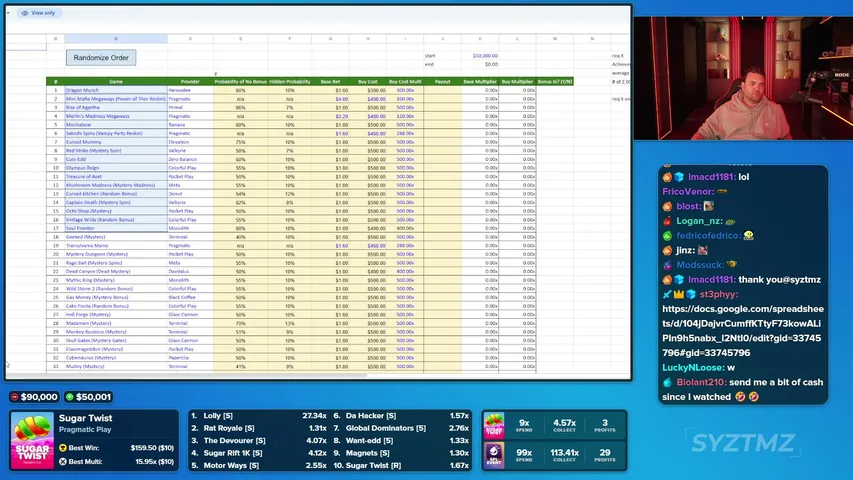Viewport: 853px width, 480px height.
Task: Select the Soul Frontier cell
Action: tap(116, 229)
